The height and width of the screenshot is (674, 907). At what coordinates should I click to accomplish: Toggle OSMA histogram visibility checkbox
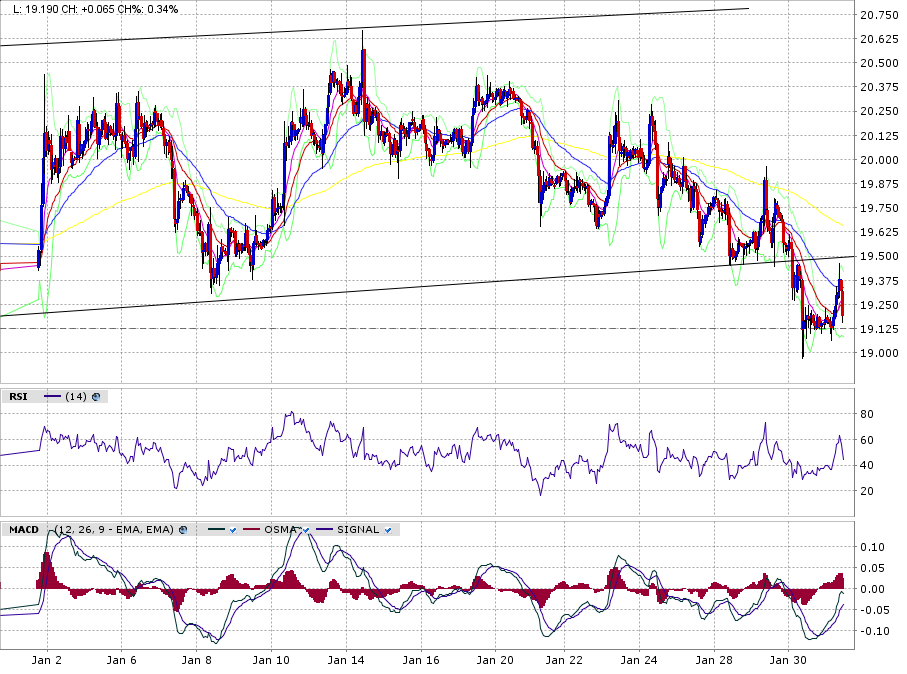point(306,530)
